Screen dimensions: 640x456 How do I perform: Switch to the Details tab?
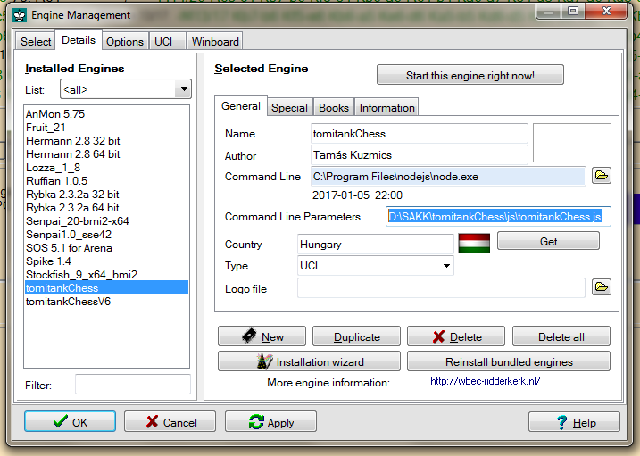click(78, 40)
